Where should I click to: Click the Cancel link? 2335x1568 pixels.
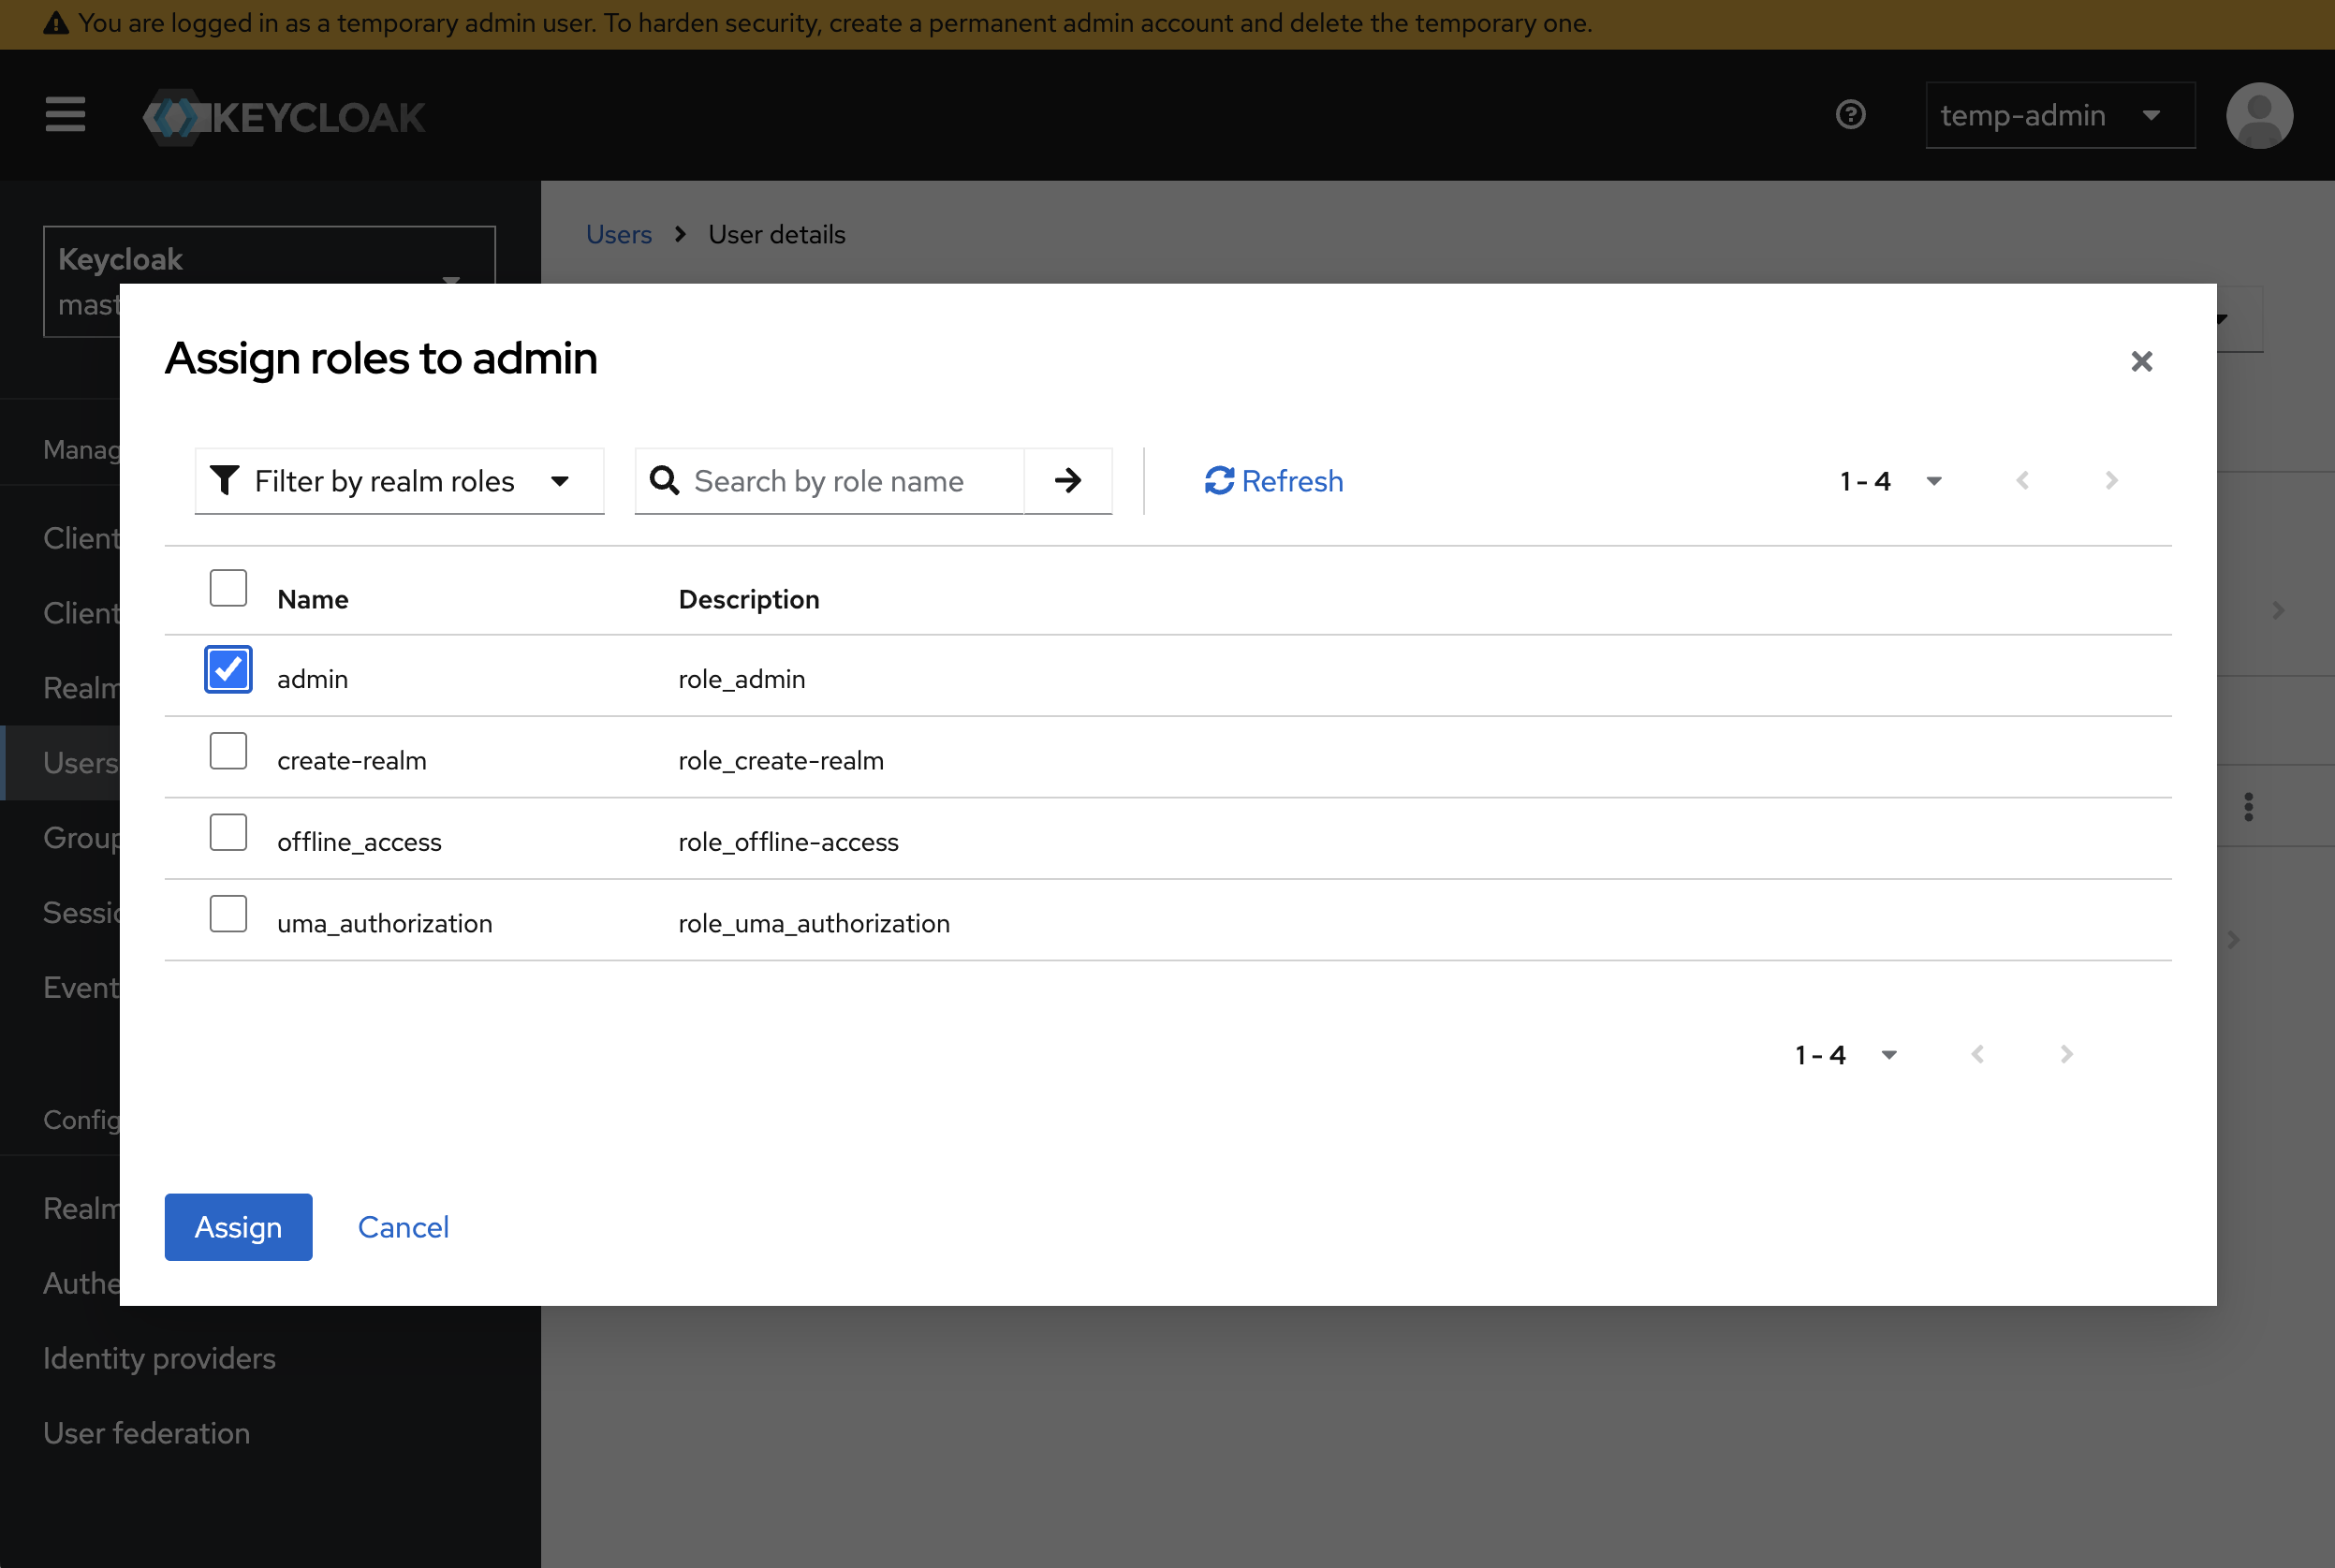pos(403,1227)
